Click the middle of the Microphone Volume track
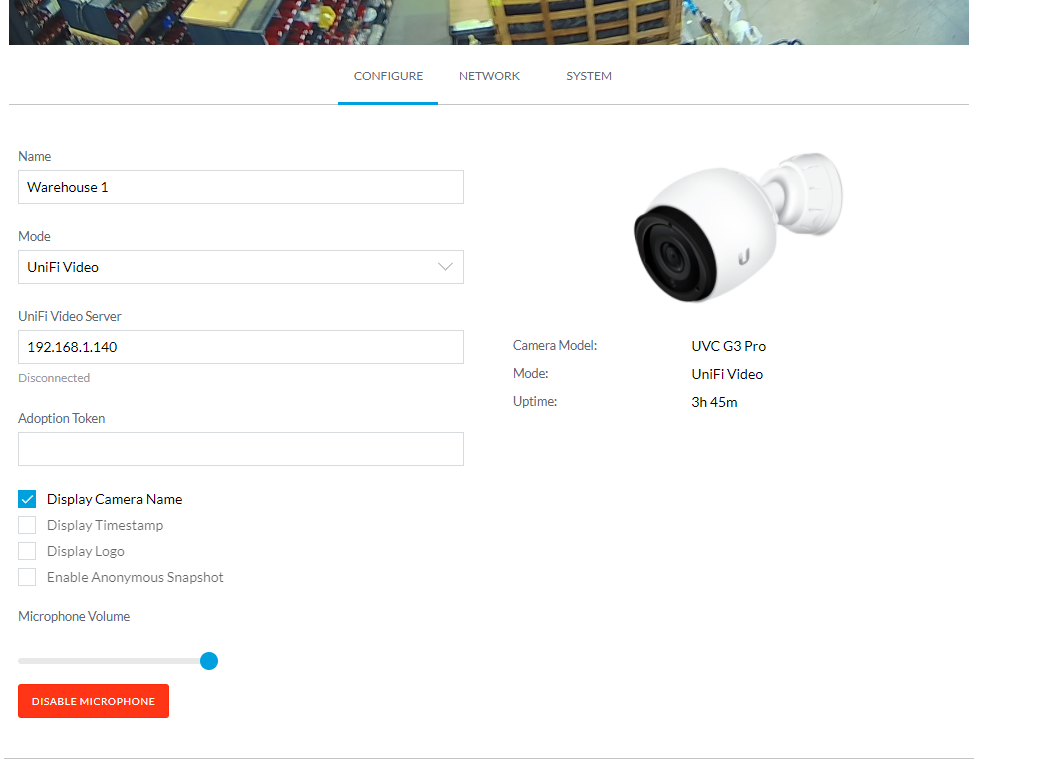Image resolution: width=1048 pixels, height=779 pixels. point(113,661)
